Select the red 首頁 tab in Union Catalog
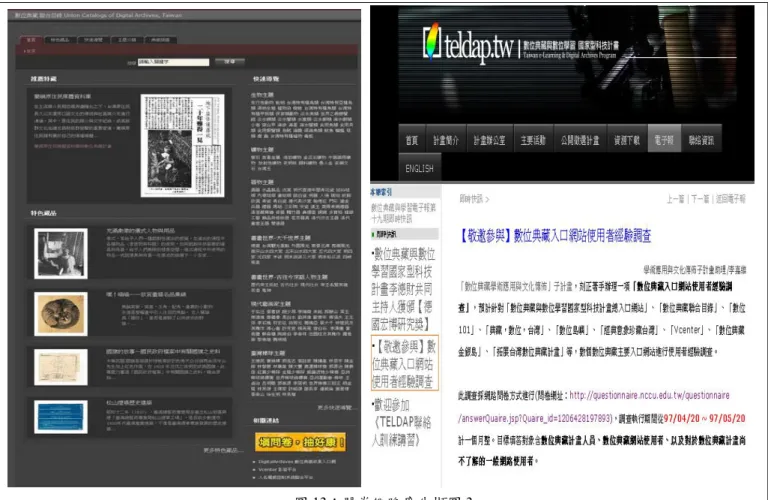 pos(31,40)
